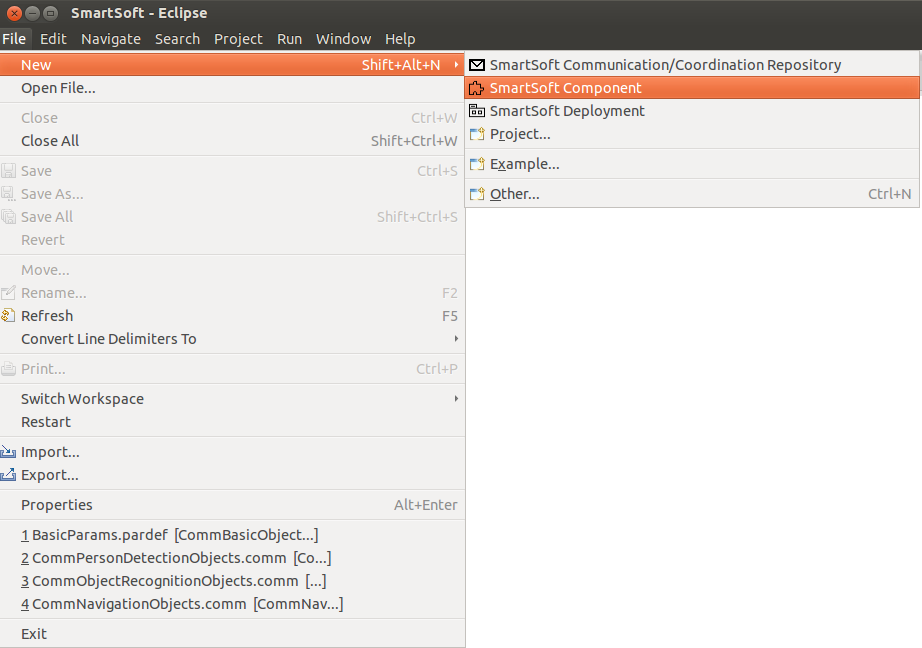Click the Save As icon
922x648 pixels.
click(8, 194)
